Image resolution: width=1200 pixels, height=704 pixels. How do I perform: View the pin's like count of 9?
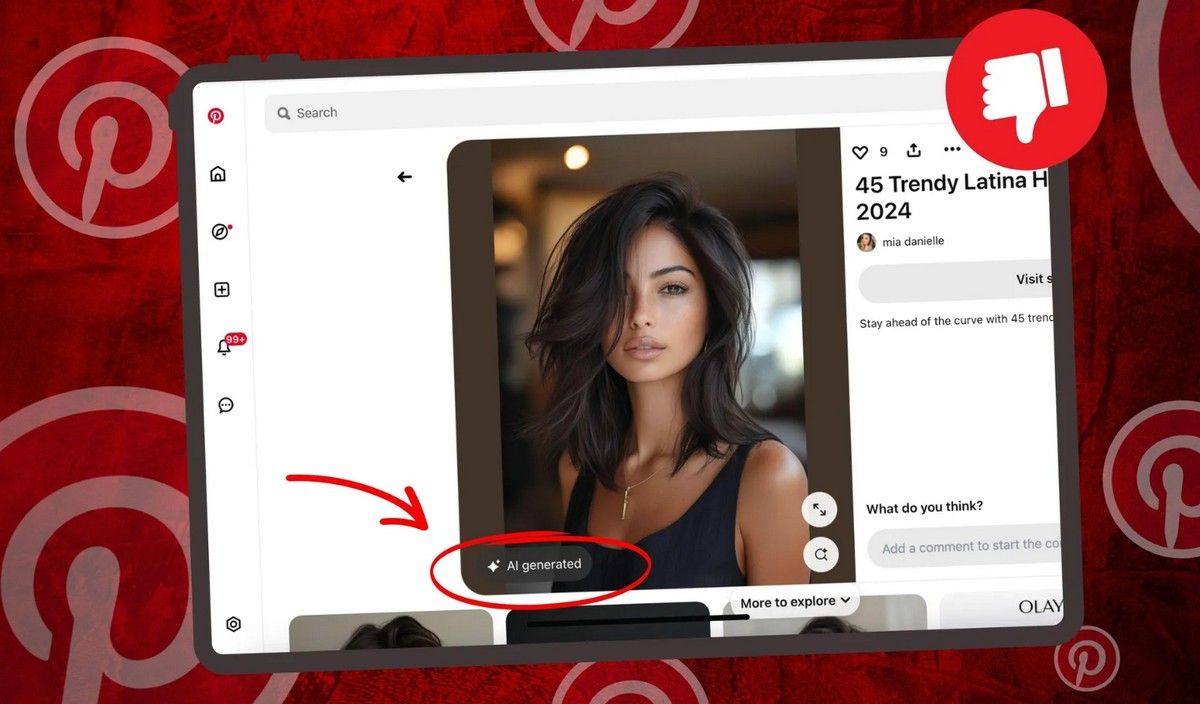(x=882, y=152)
